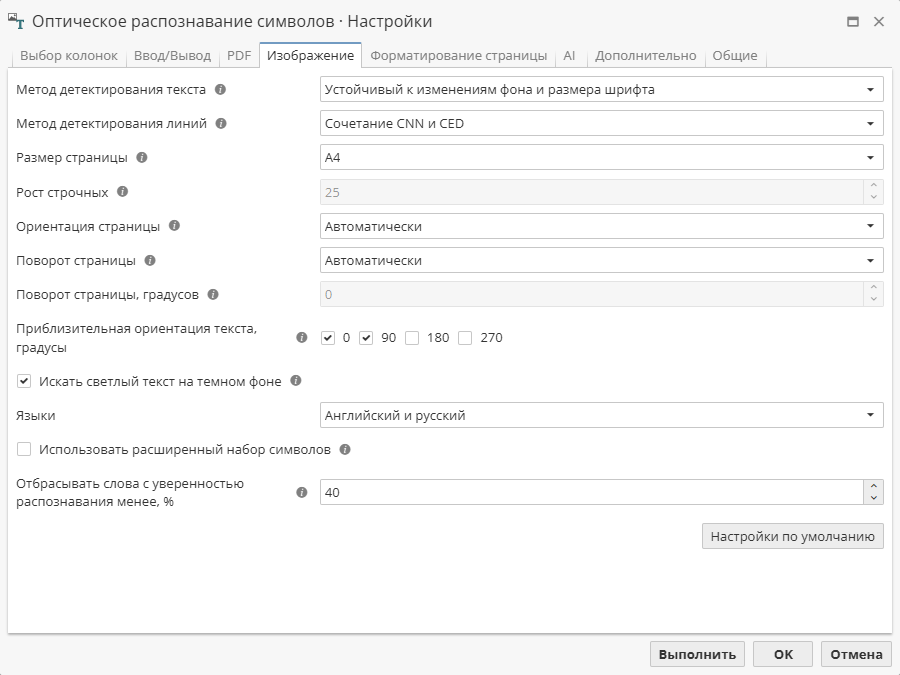
Task: Expand the Поворот страницы dropdown
Action: tap(873, 259)
